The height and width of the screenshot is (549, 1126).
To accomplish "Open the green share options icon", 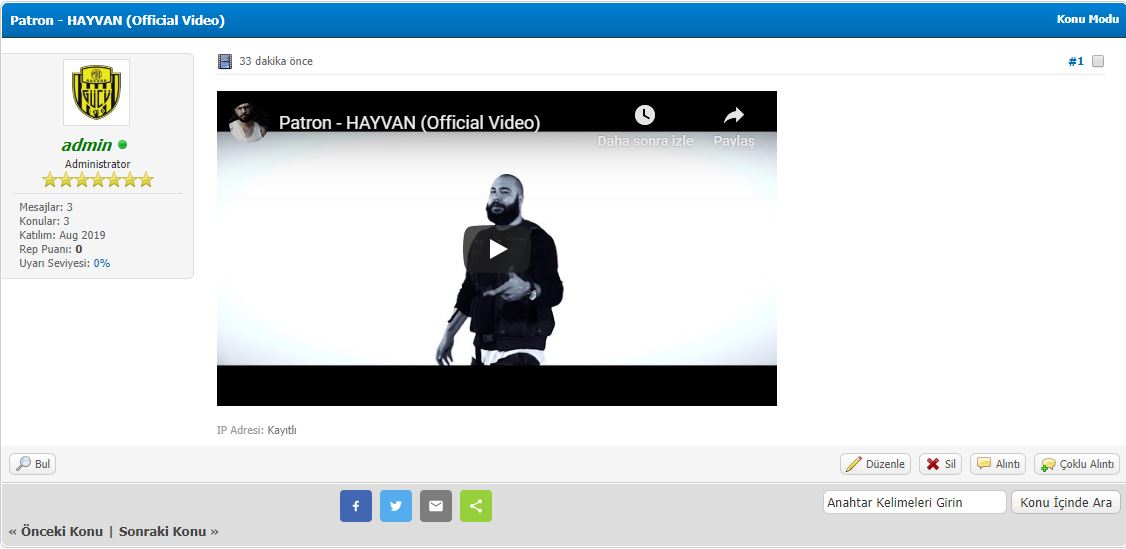I will [x=476, y=506].
